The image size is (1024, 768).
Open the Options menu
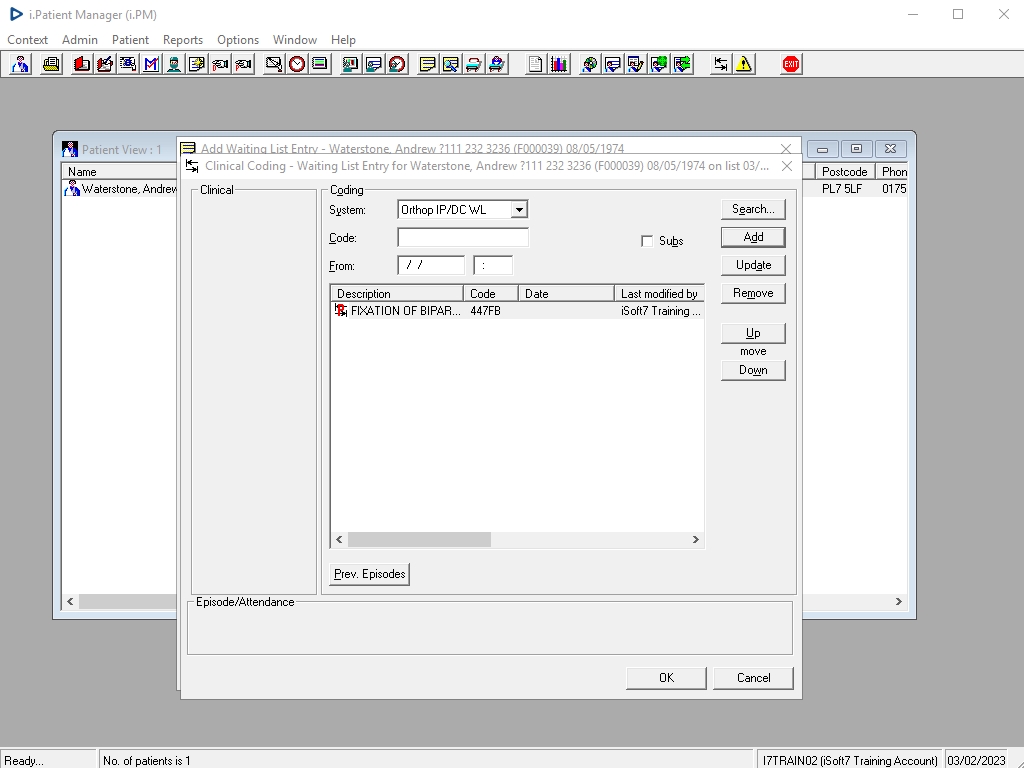click(x=238, y=40)
